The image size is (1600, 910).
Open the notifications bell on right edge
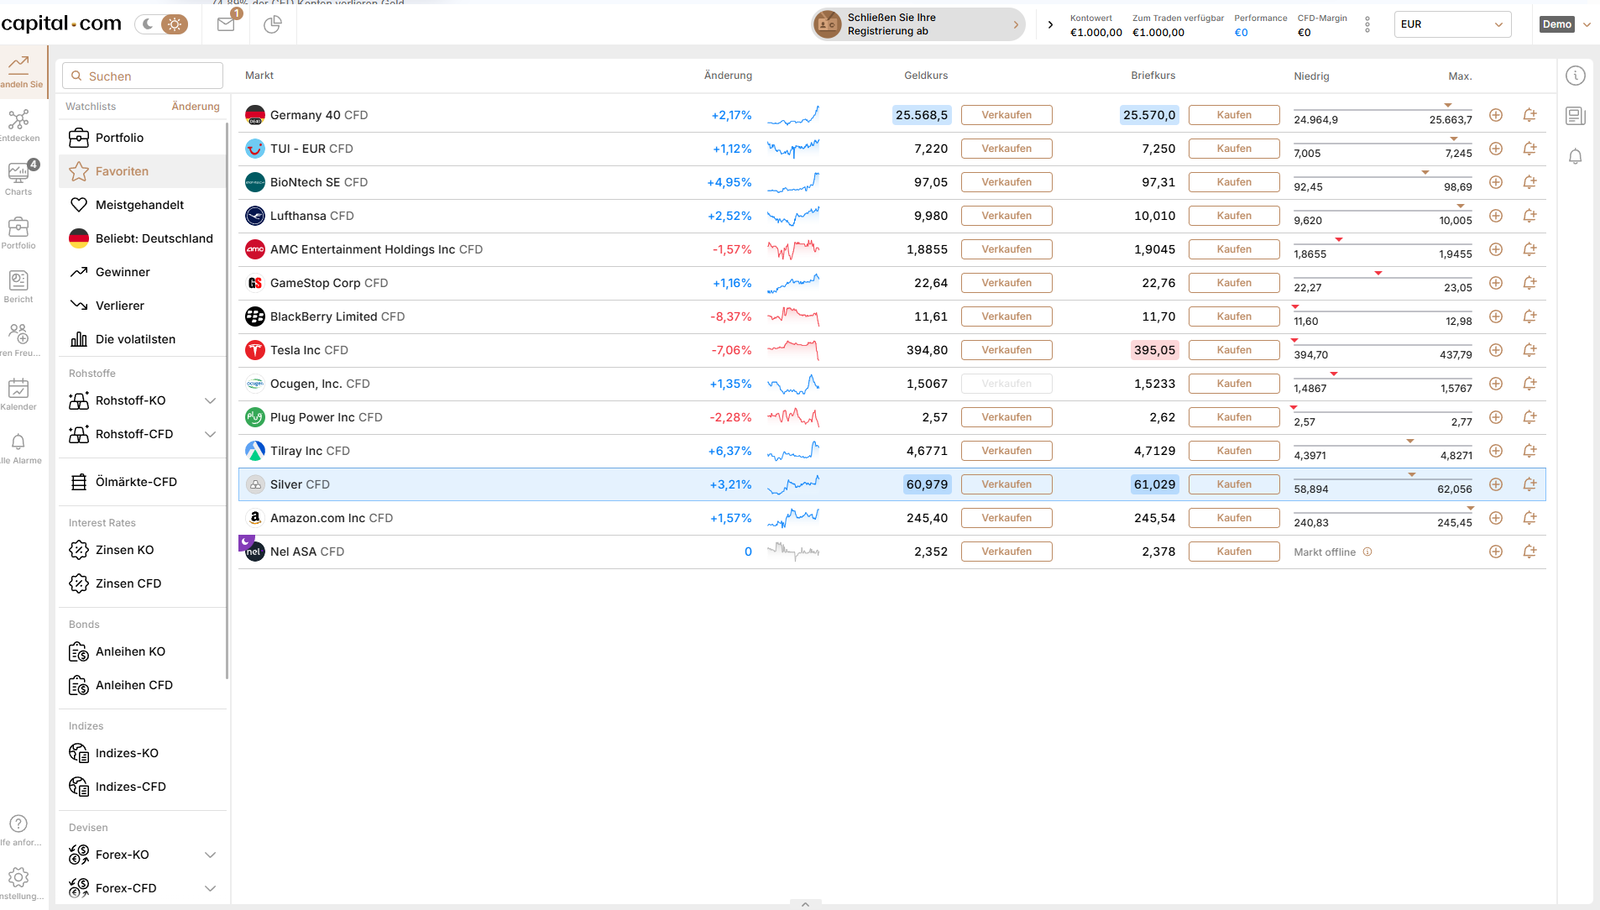[x=1575, y=157]
